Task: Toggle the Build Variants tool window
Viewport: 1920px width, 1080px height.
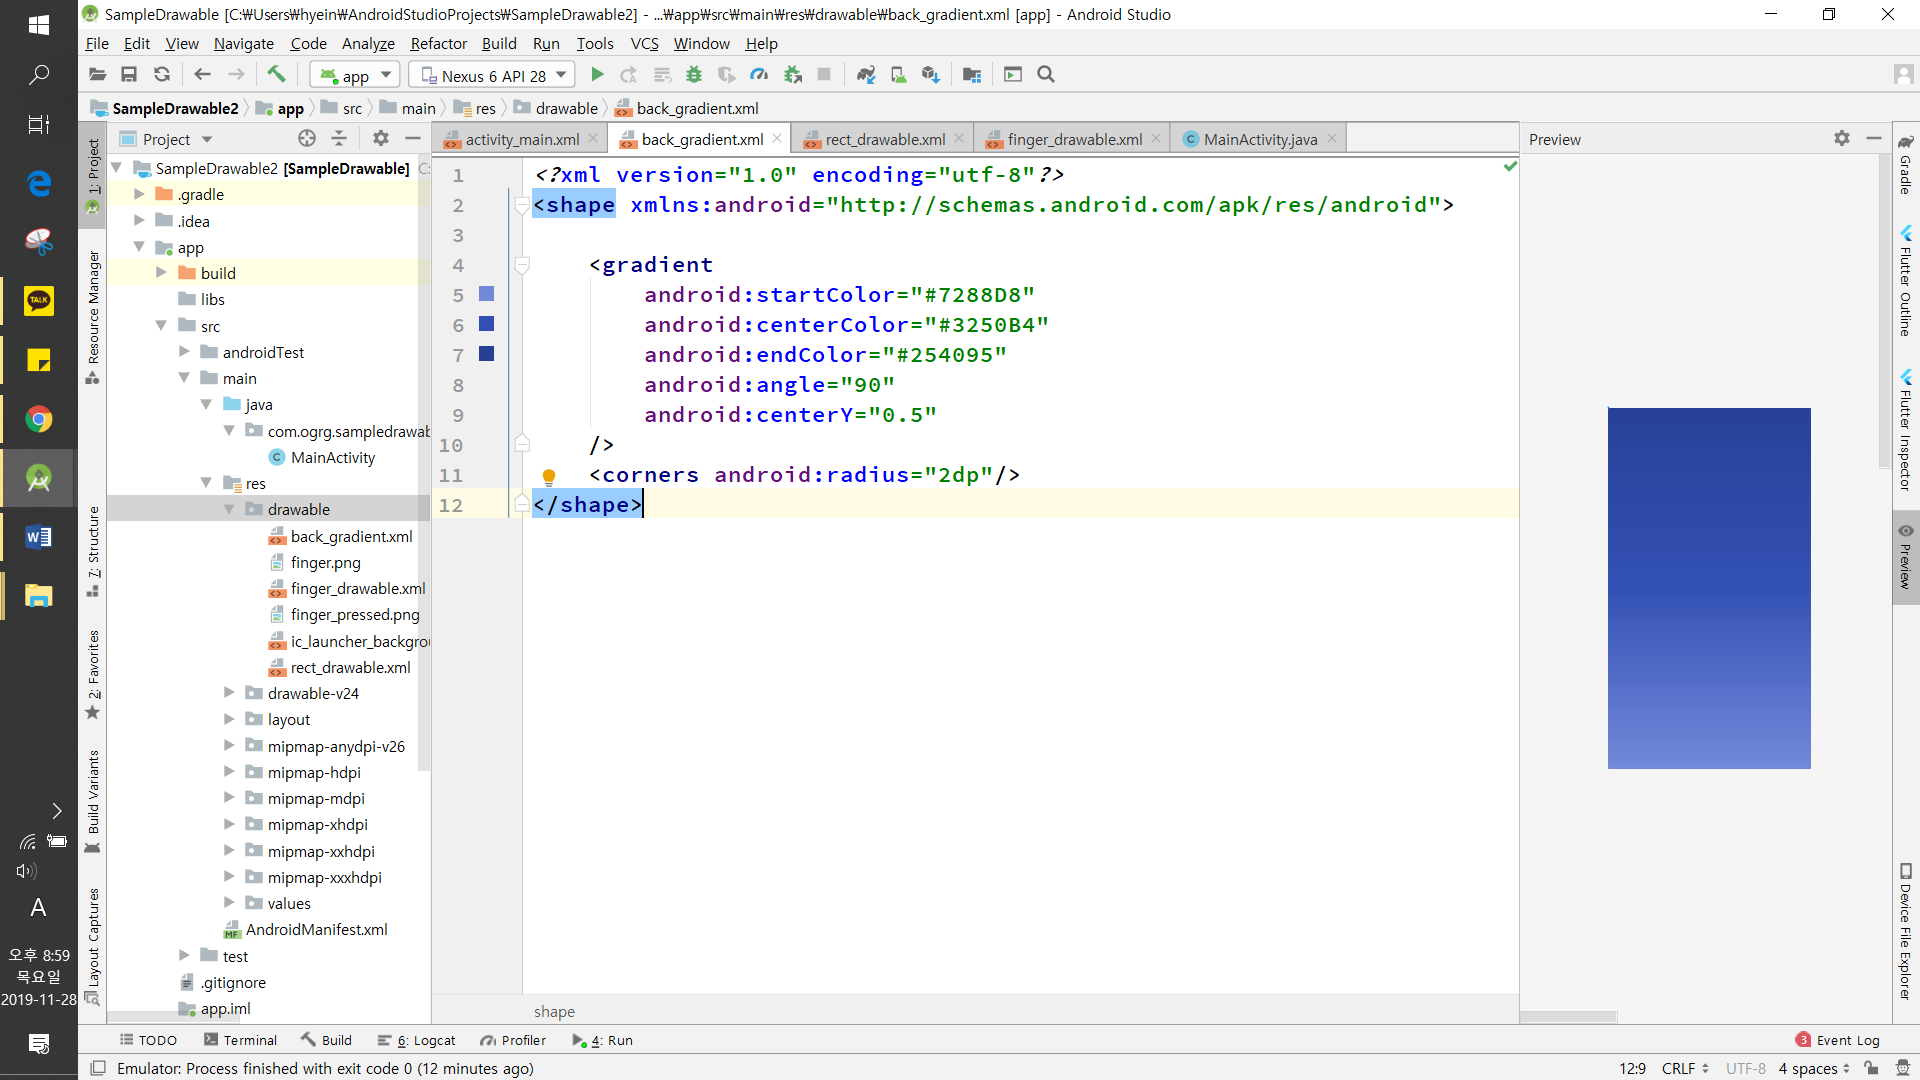Action: pos(93,795)
